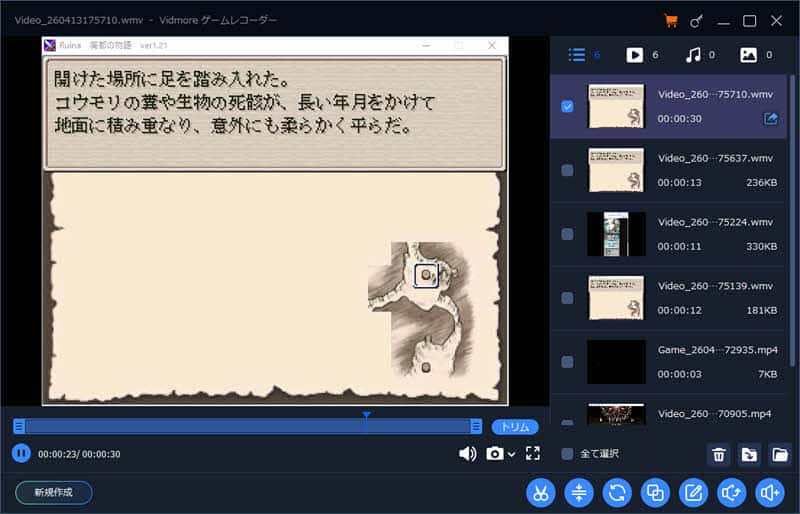800x514 pixels.
Task: Check the Video_260···75139.wmv checkbox
Action: [567, 298]
